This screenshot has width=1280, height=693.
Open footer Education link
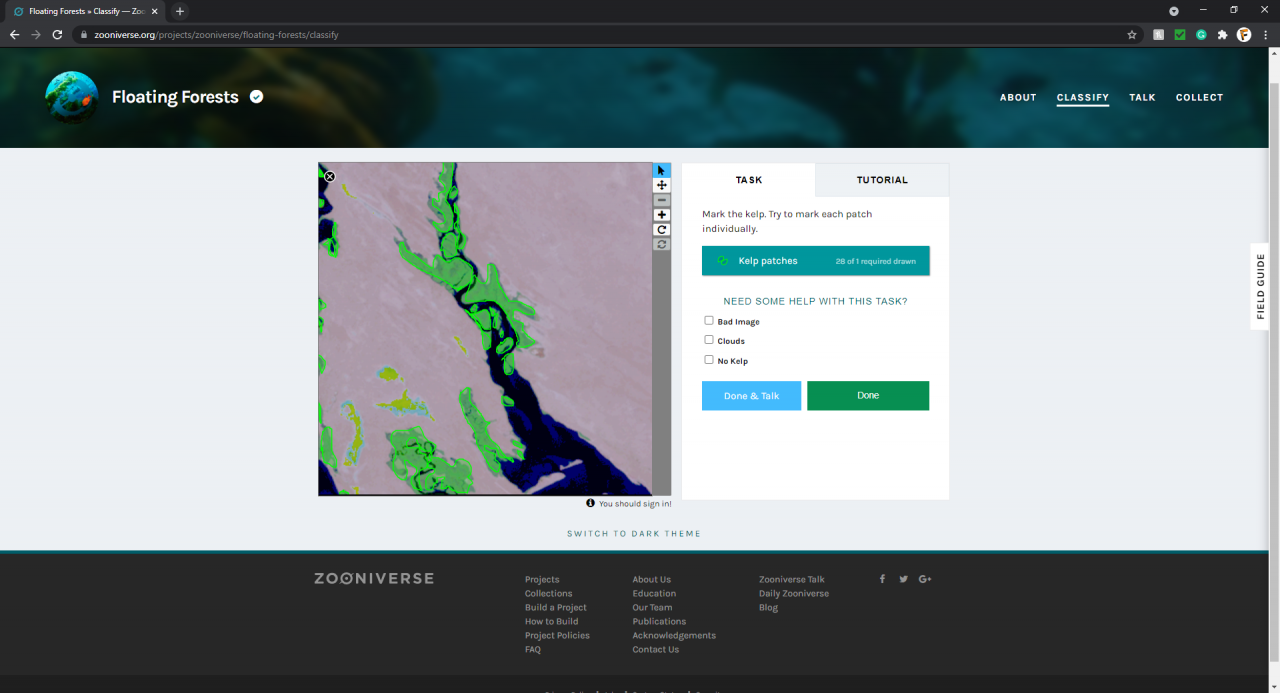click(654, 594)
